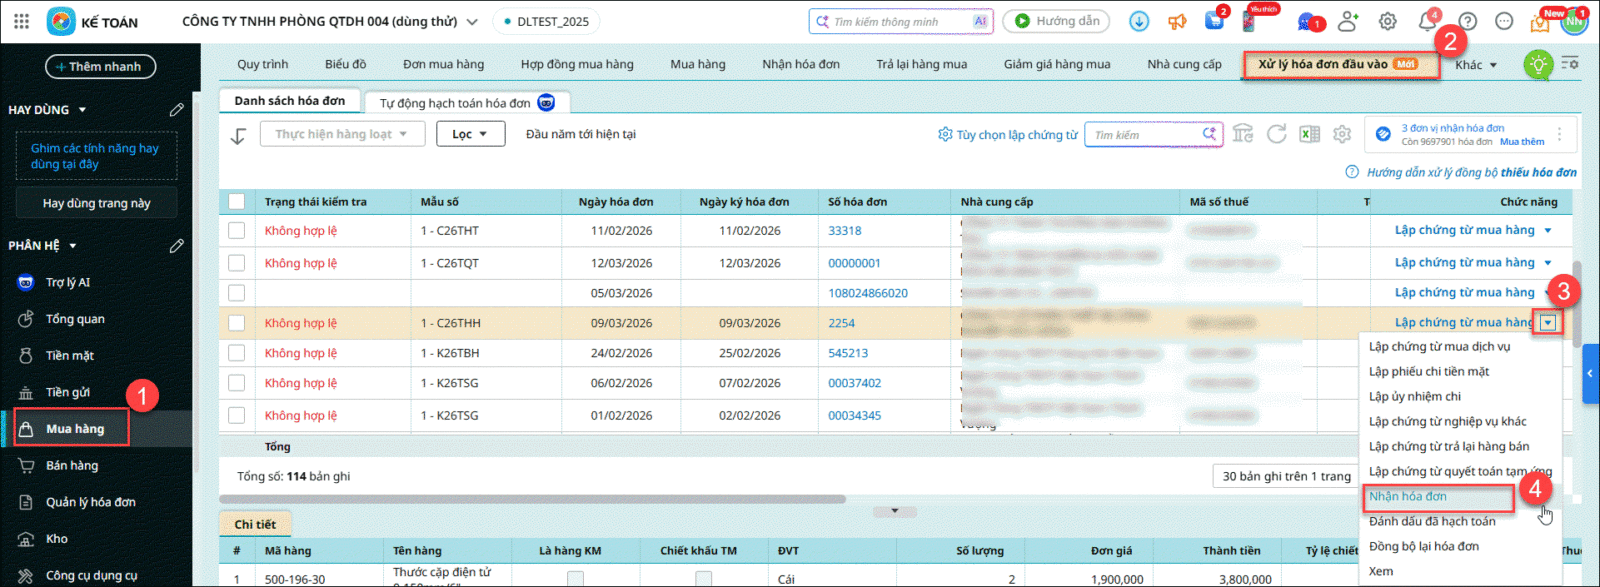Open the shopping cart icon in header
Screen dimensions: 1600x587
pos(1215,21)
